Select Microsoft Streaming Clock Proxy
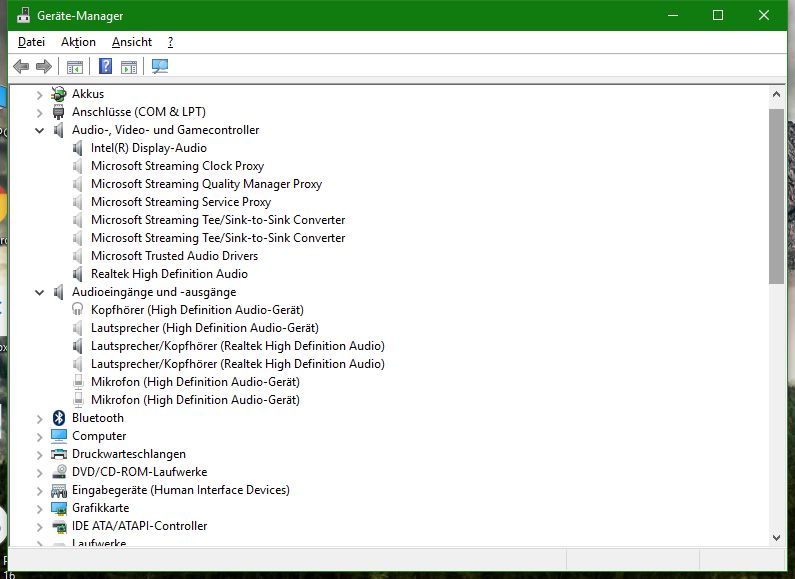The height and width of the screenshot is (579, 795). coord(177,166)
